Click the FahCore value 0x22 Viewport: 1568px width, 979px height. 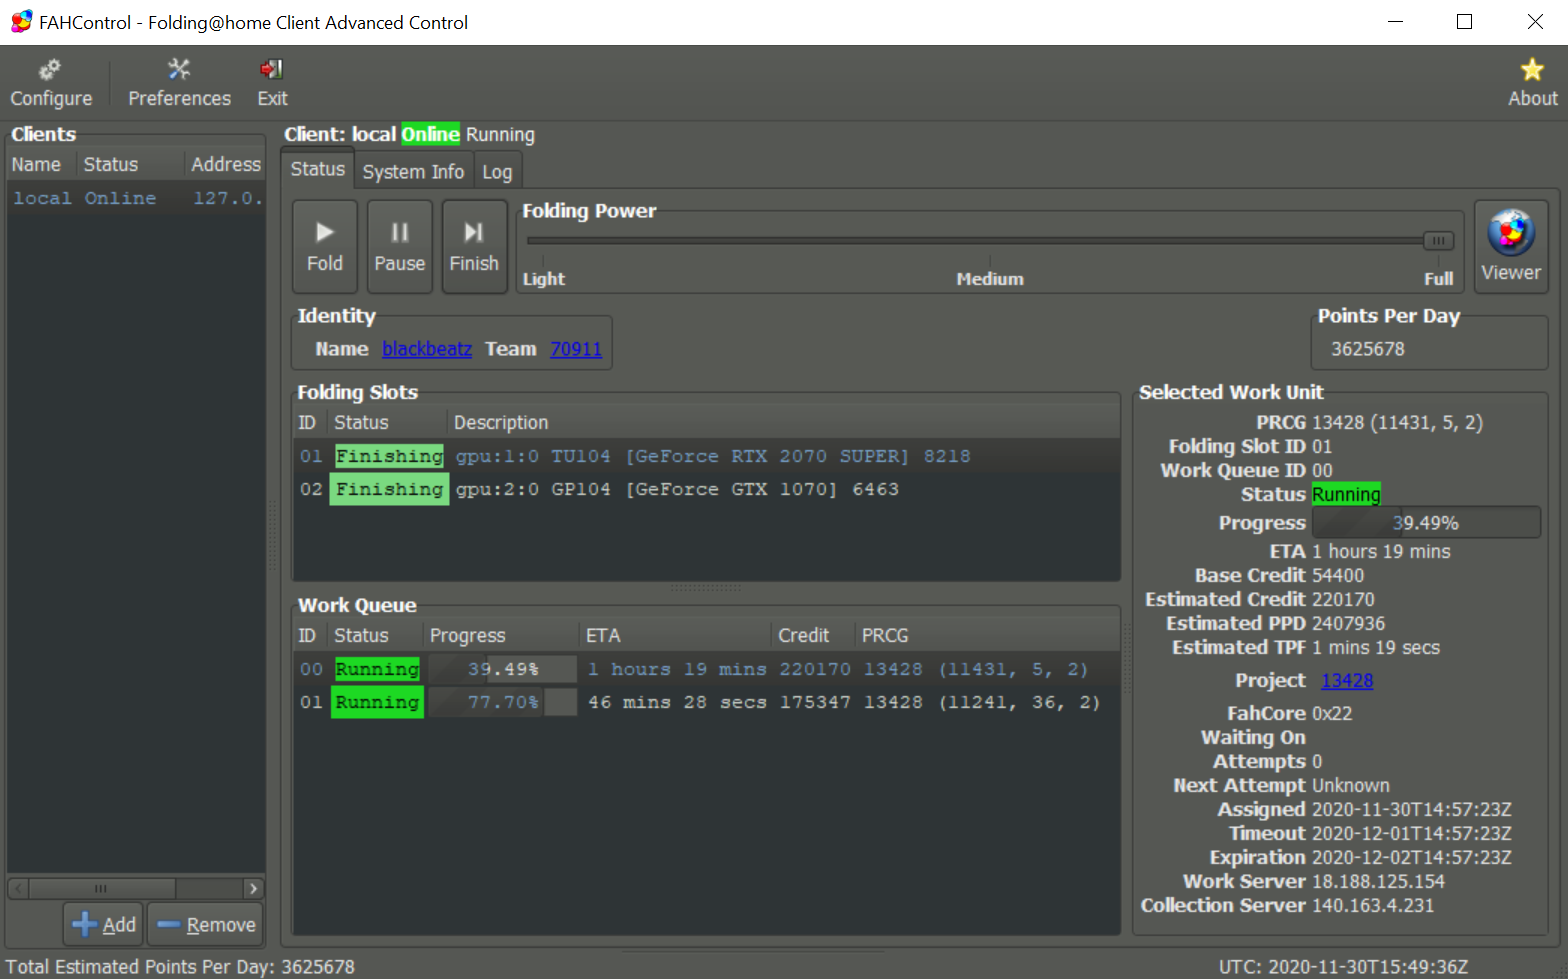[x=1332, y=714]
